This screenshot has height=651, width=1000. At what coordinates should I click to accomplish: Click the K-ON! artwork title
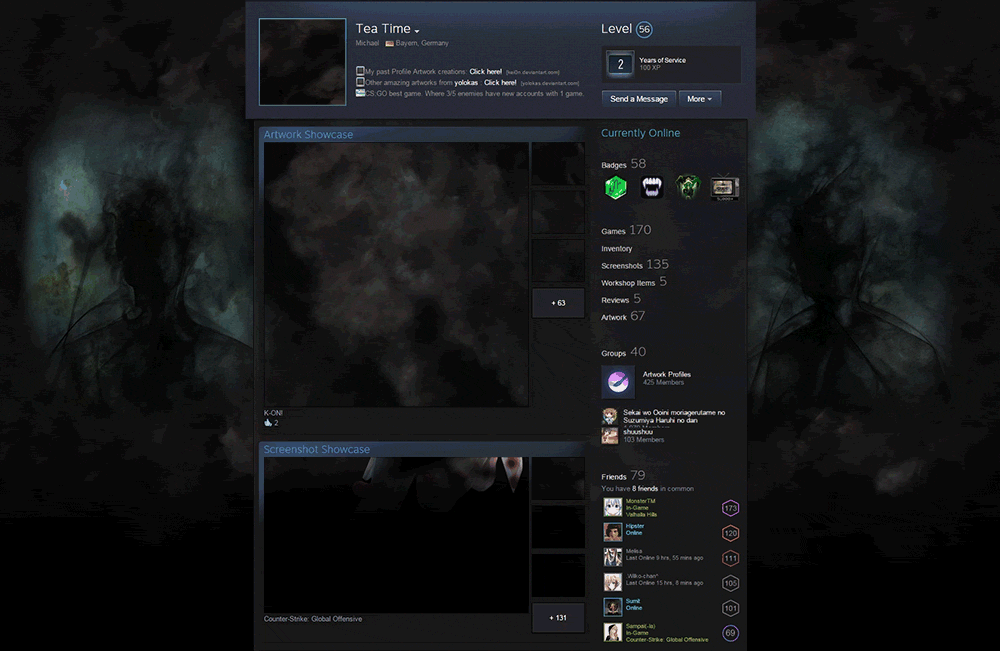point(273,413)
